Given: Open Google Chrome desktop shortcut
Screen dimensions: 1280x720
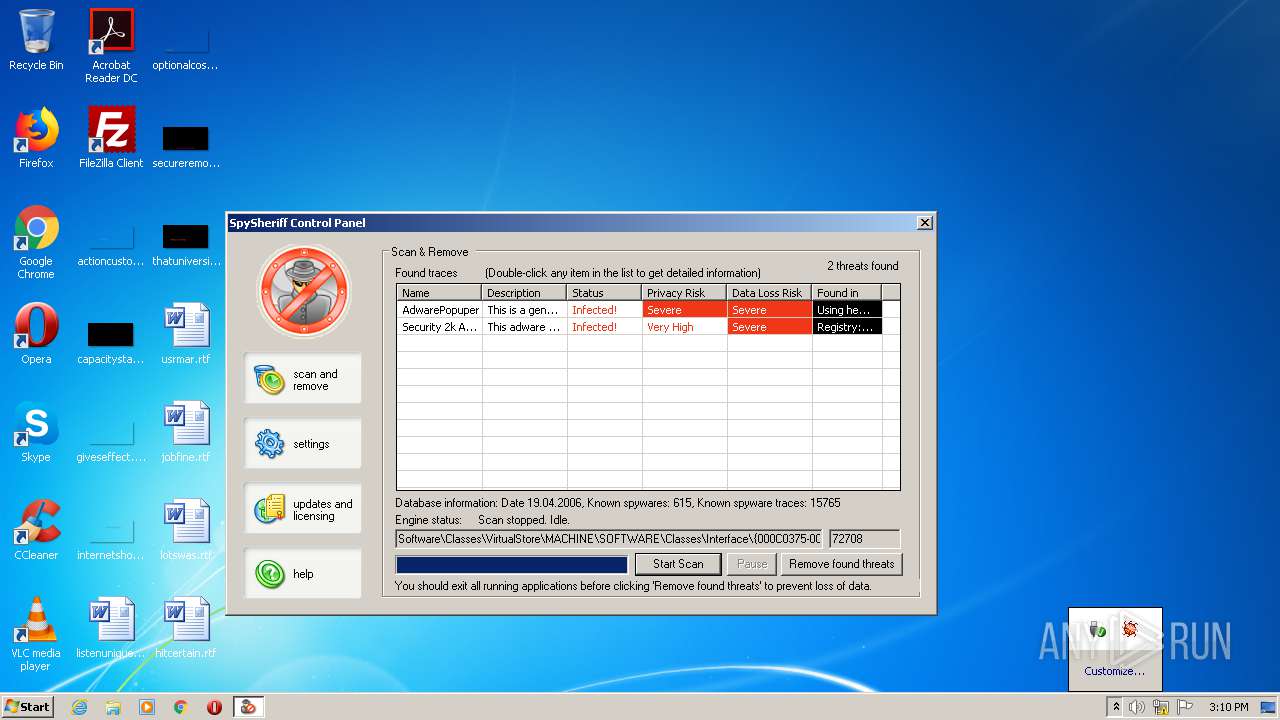Looking at the screenshot, I should click(x=36, y=242).
